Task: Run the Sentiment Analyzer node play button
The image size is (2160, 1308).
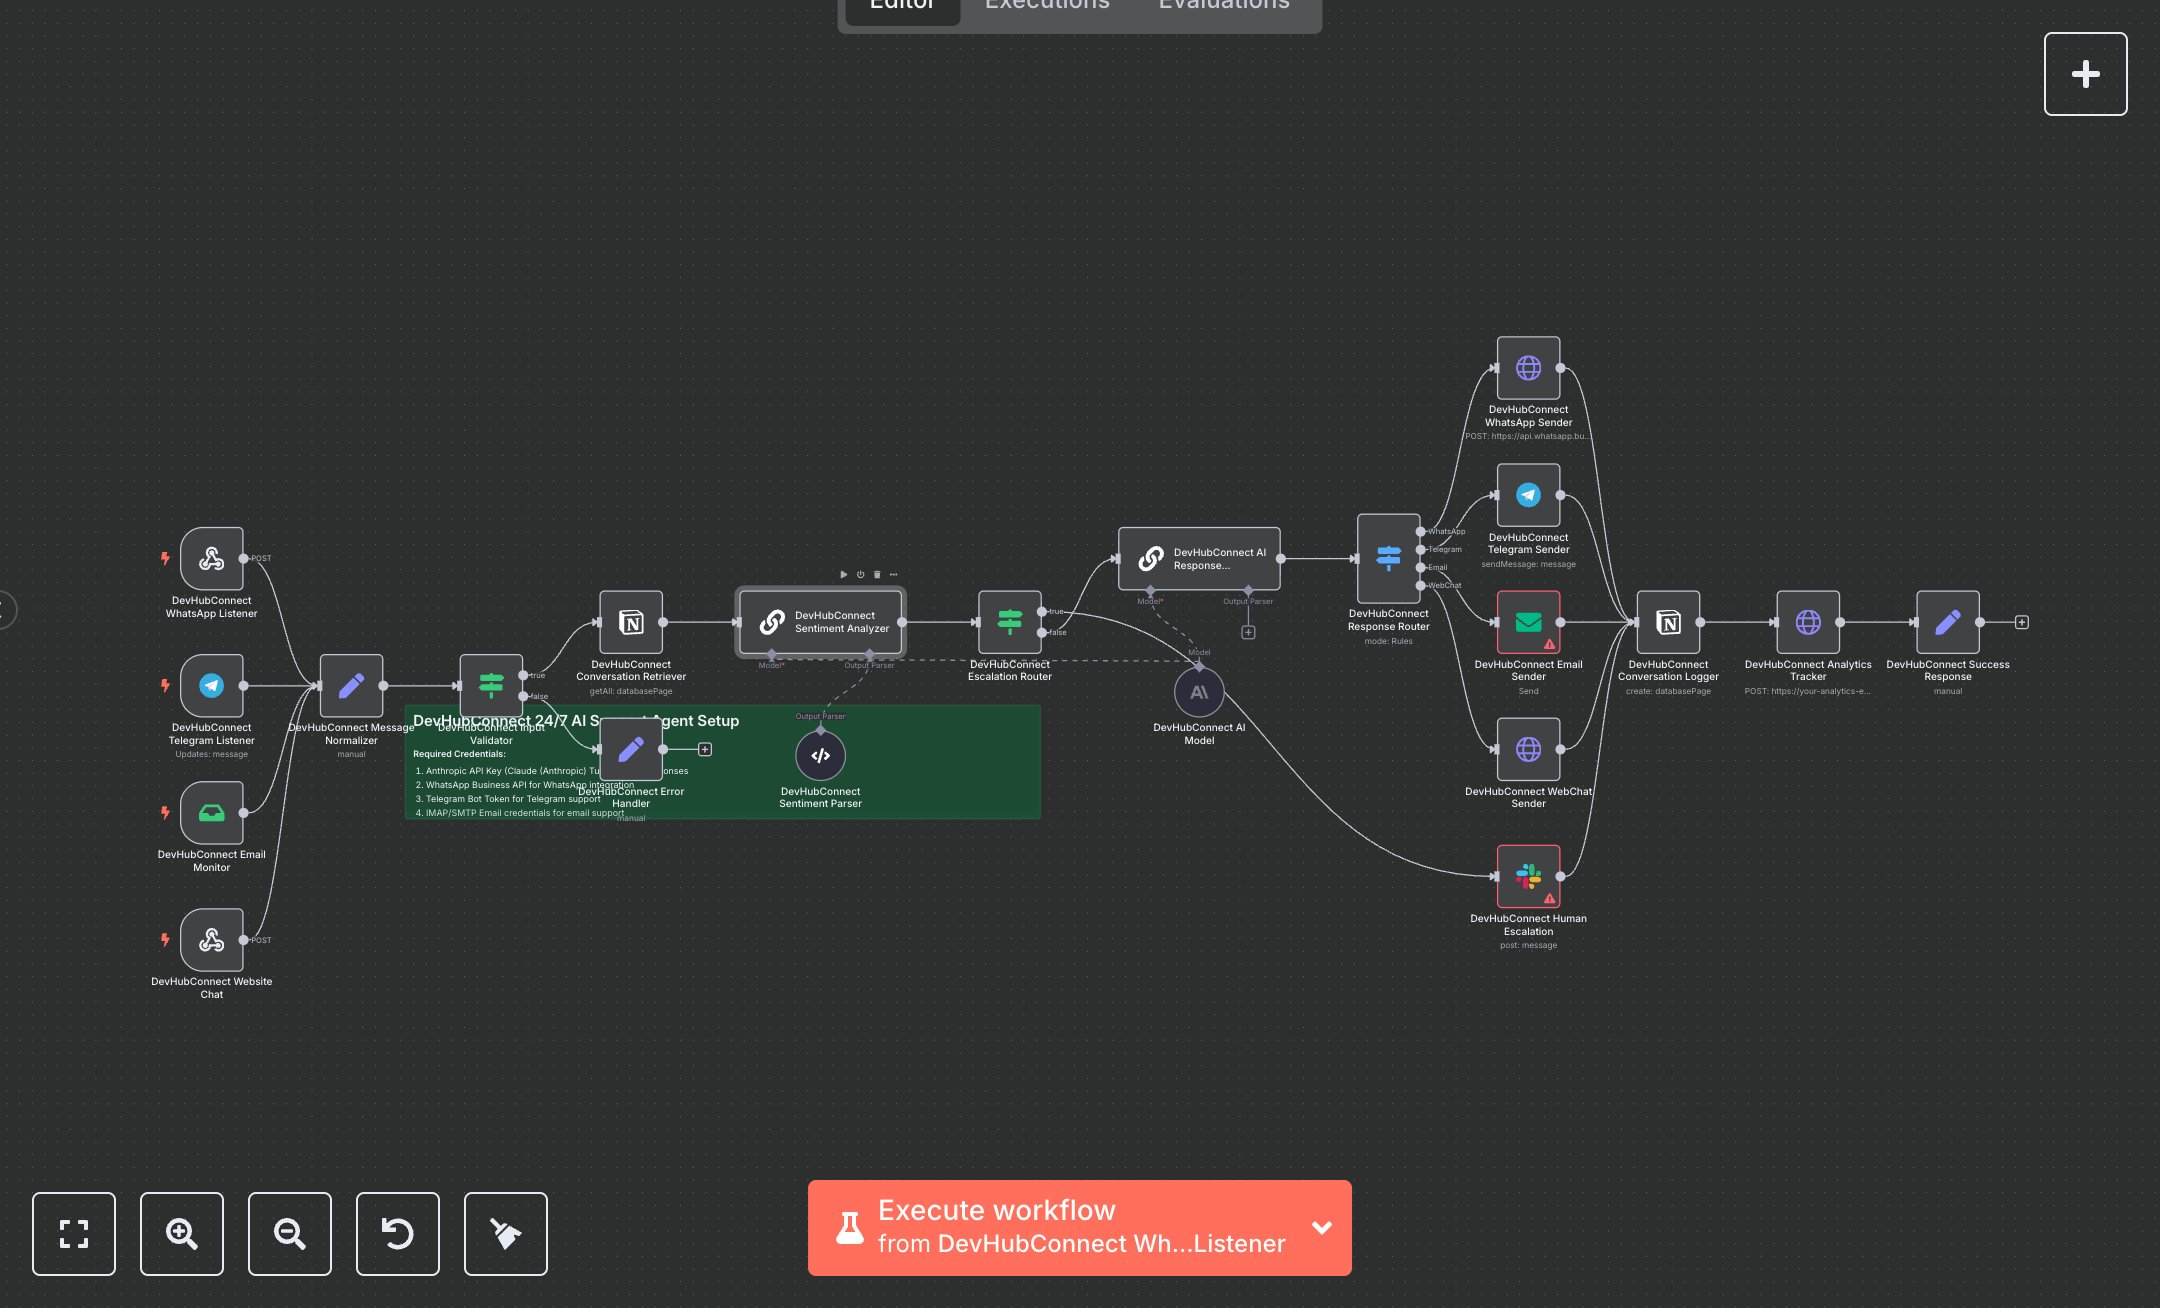Action: 843,575
